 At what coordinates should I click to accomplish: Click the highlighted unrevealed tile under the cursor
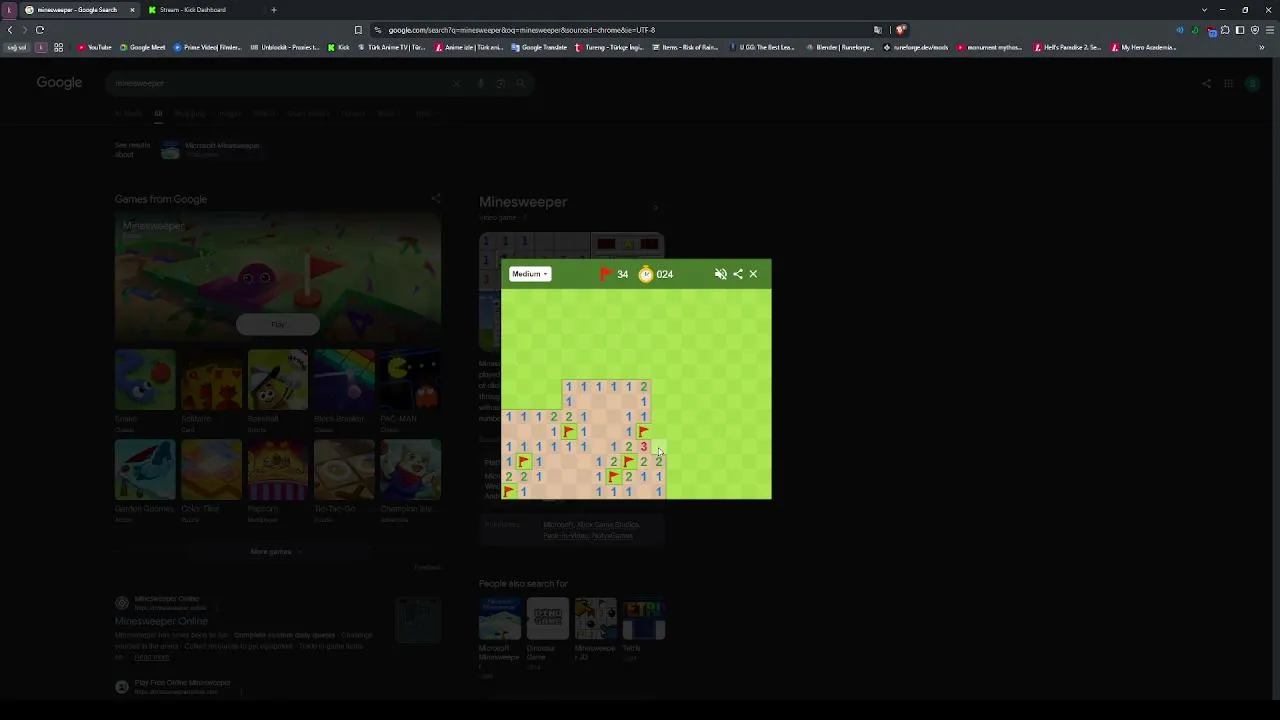tap(659, 447)
